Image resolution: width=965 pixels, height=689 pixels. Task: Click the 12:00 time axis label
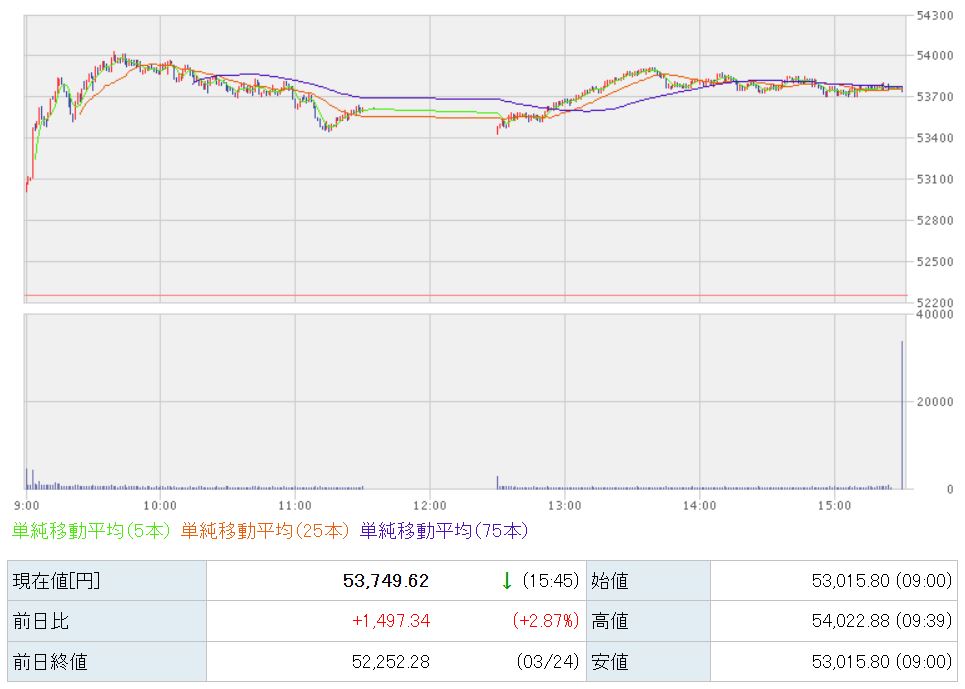[429, 504]
